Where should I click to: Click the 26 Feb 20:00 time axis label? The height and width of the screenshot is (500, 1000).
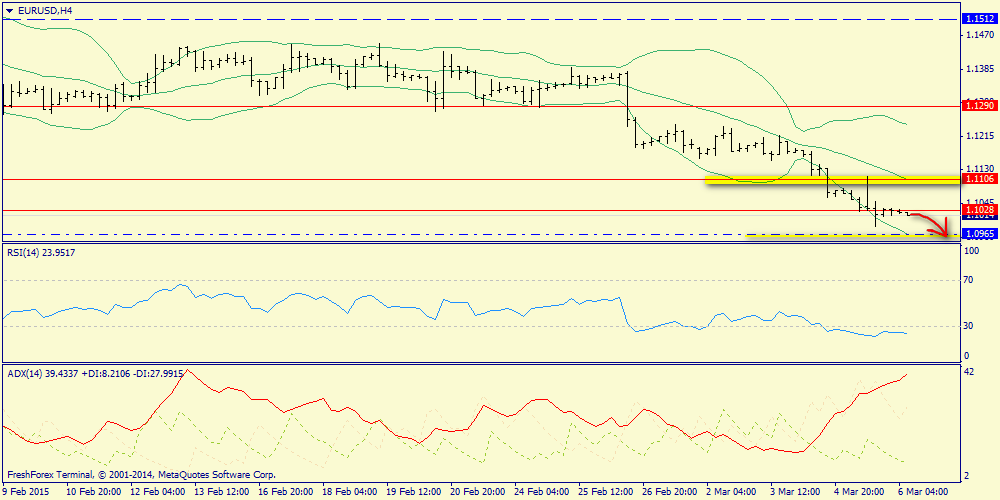[x=670, y=492]
